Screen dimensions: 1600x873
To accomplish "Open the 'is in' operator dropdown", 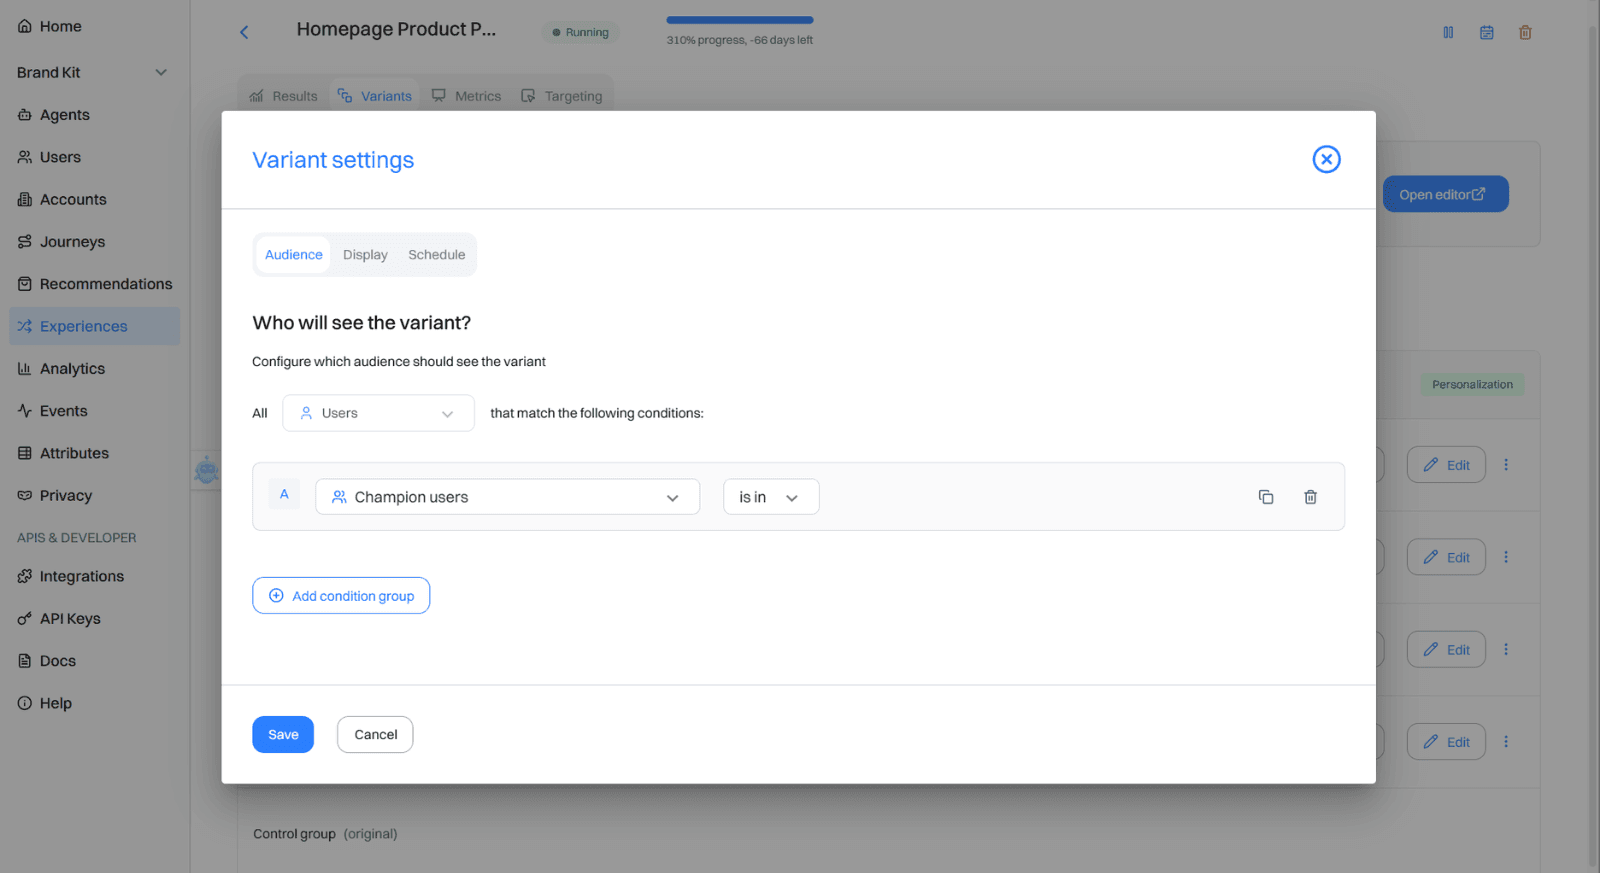I will click(771, 497).
